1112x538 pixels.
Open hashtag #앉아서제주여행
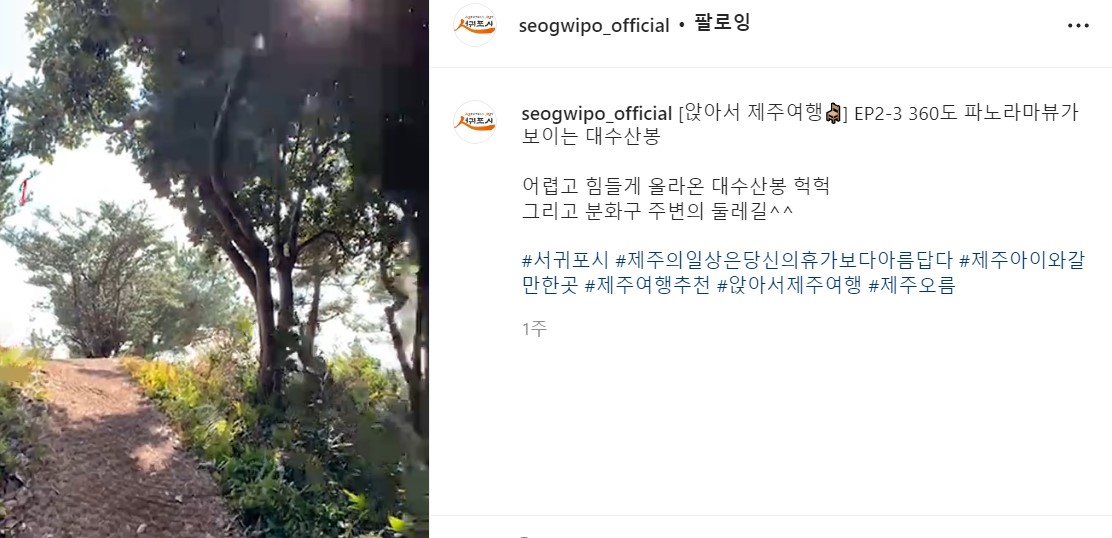789,286
